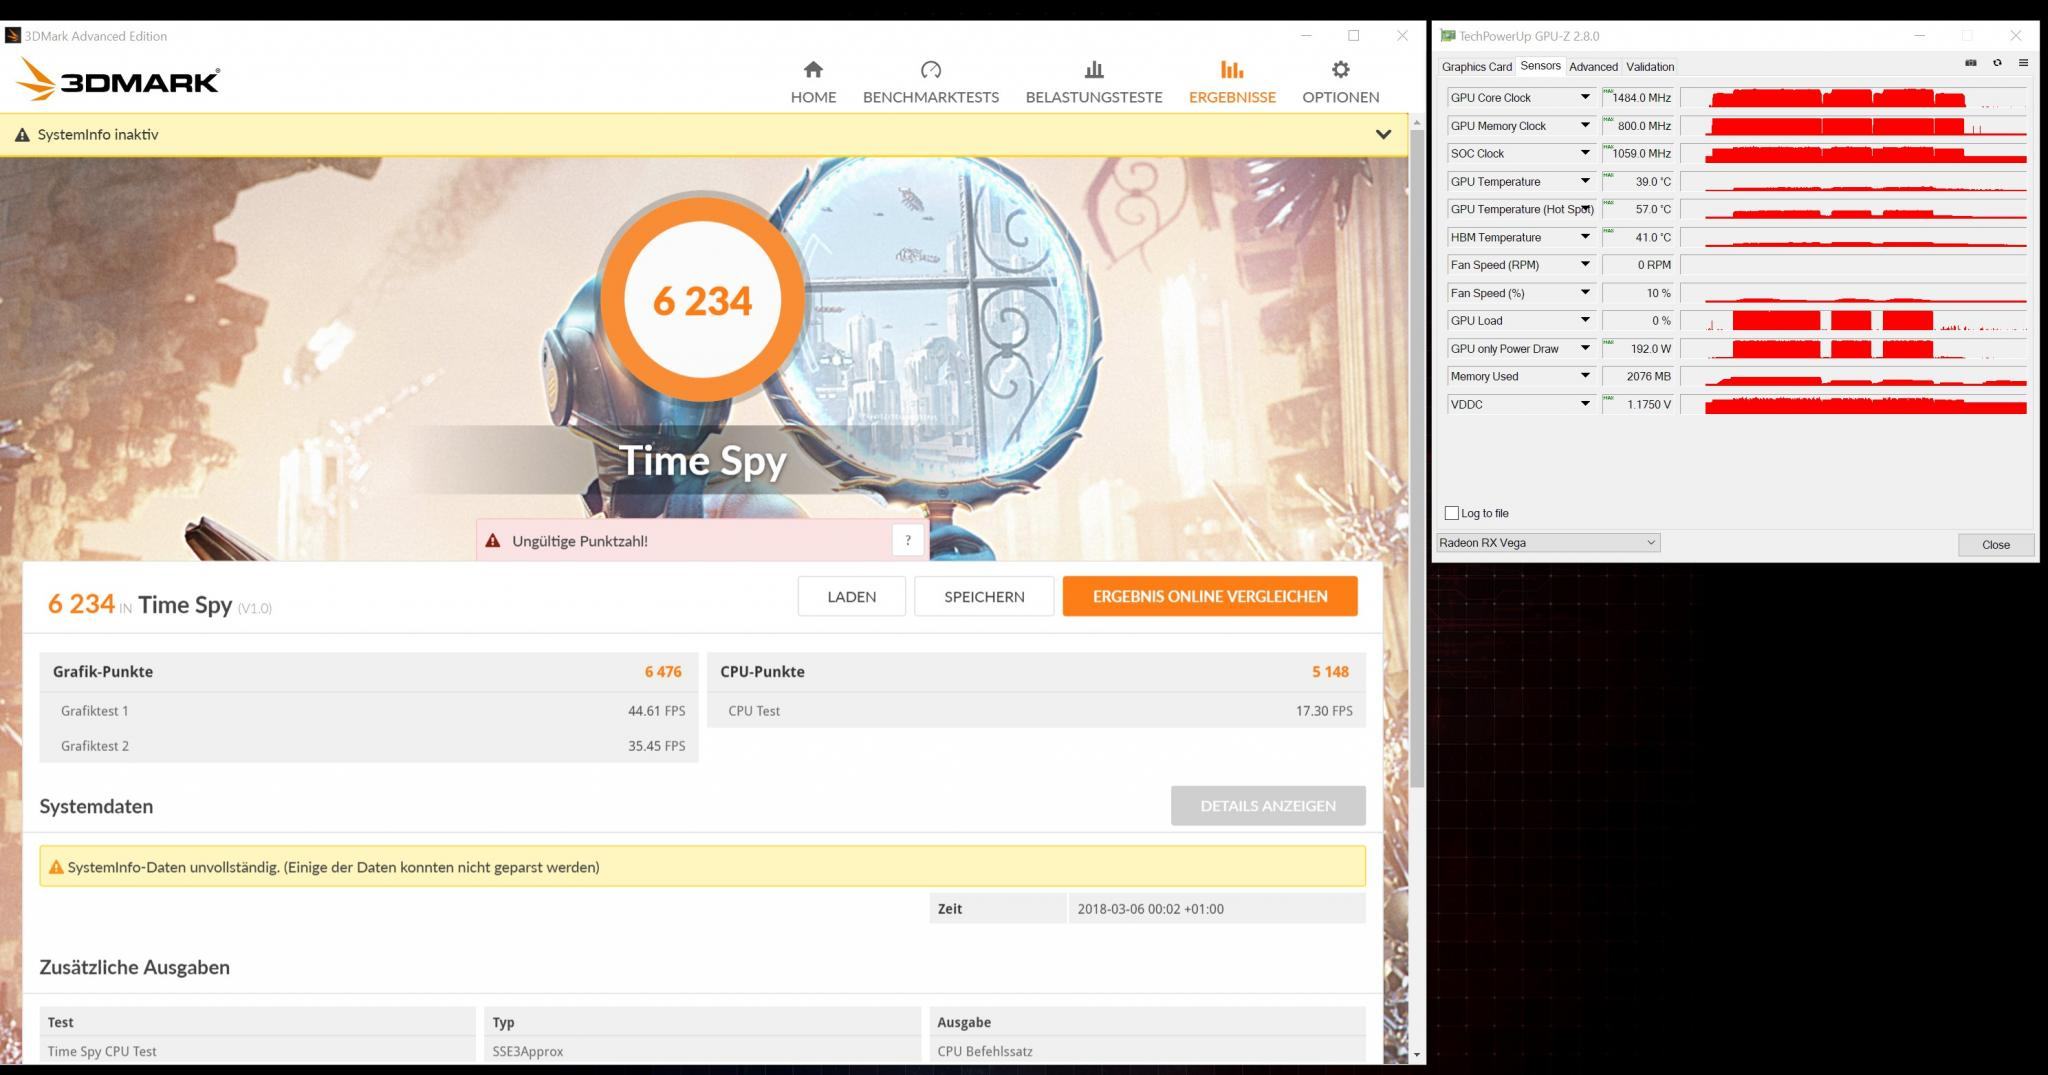Open the Fan Speed (RPM) sensor dropdown
Image resolution: width=2048 pixels, height=1075 pixels.
pyautogui.click(x=1585, y=265)
